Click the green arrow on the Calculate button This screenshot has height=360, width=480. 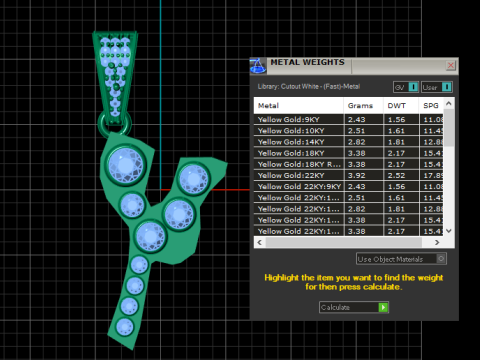(x=383, y=307)
